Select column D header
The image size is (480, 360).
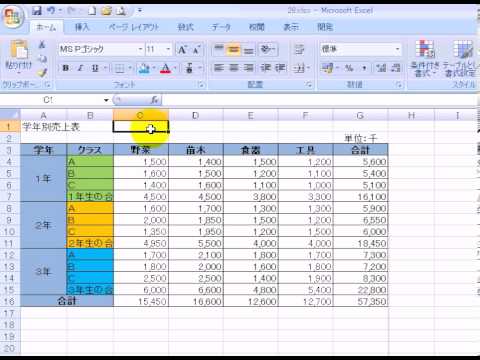(196, 115)
